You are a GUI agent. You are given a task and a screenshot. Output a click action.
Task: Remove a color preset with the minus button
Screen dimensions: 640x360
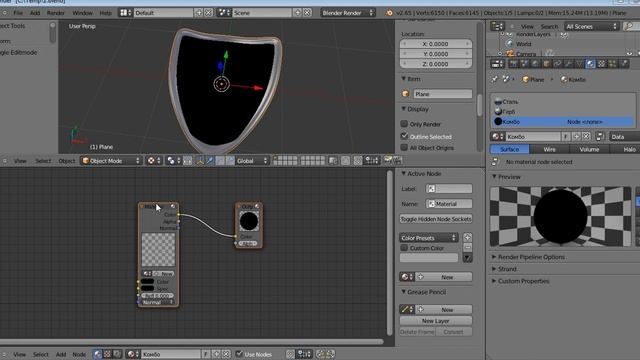click(467, 247)
